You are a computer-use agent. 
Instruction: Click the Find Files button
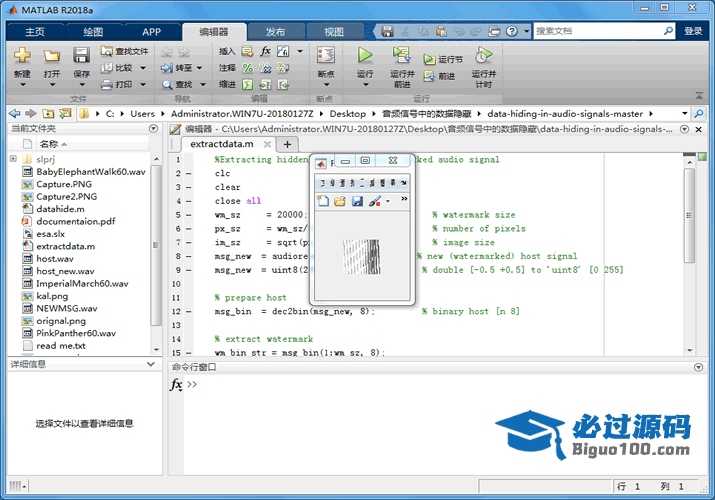click(124, 51)
